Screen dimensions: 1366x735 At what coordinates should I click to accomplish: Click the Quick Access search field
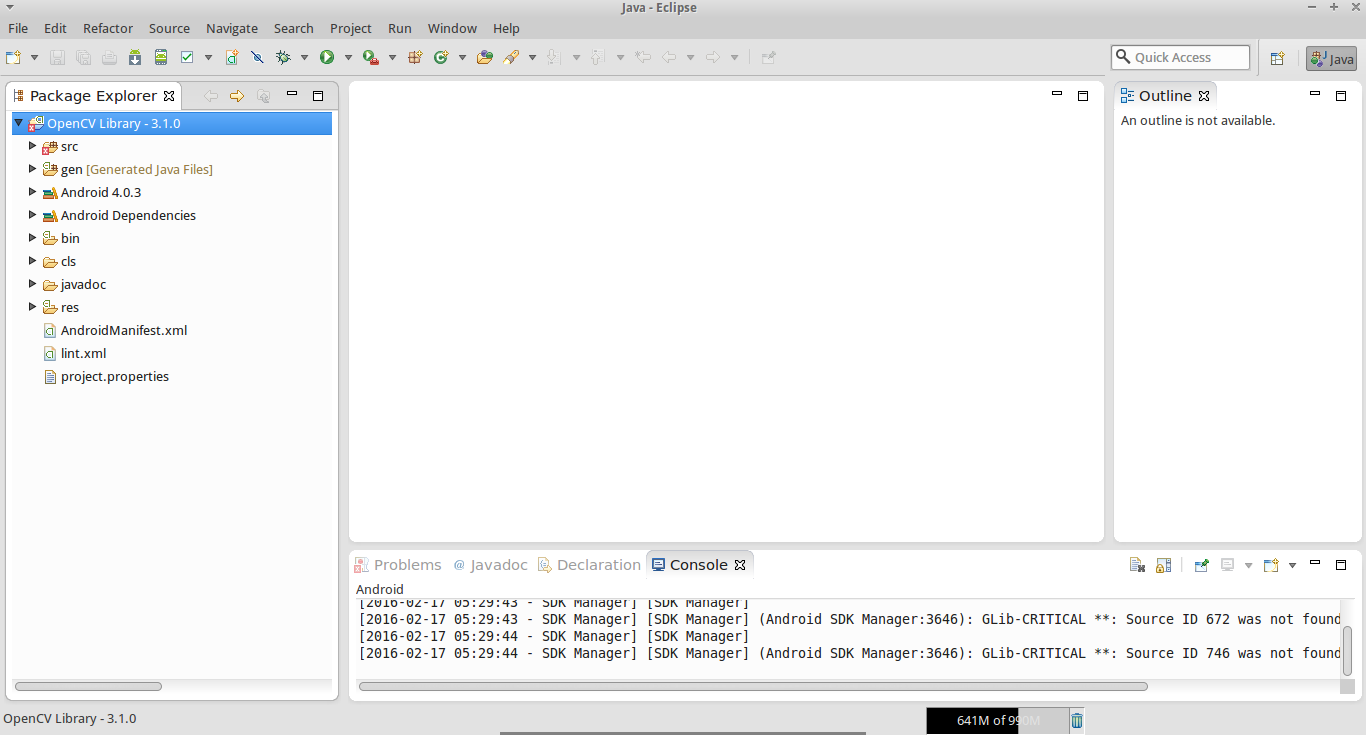pyautogui.click(x=1180, y=57)
